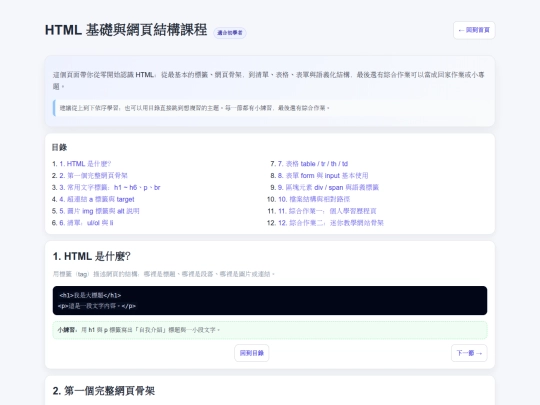This screenshot has width=540, height=405.
Task: Click the section heading 2. 第一個完整網頁骨架
Action: [x=104, y=391]
